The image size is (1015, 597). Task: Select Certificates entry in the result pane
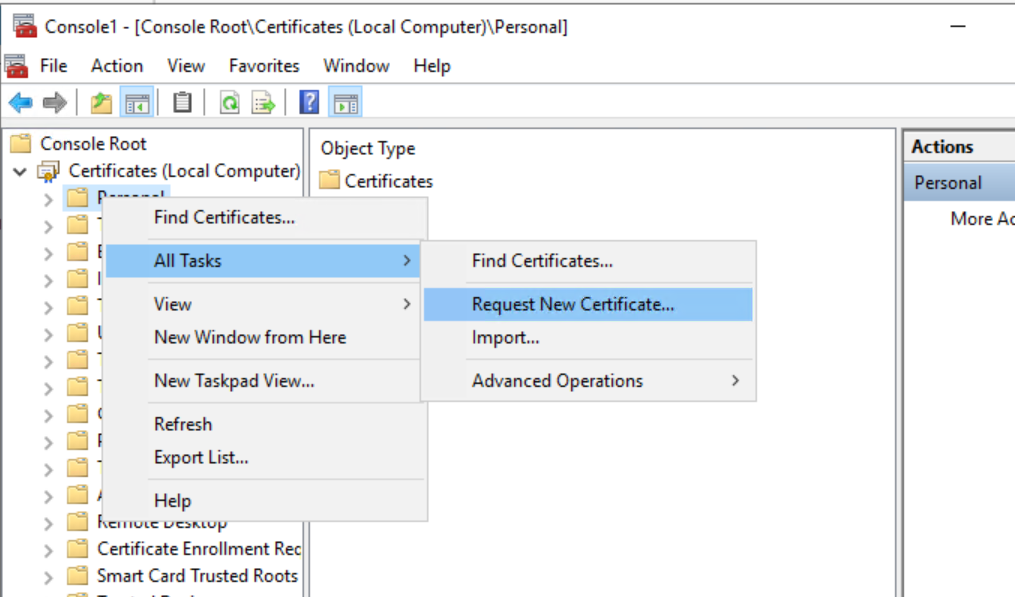[388, 181]
